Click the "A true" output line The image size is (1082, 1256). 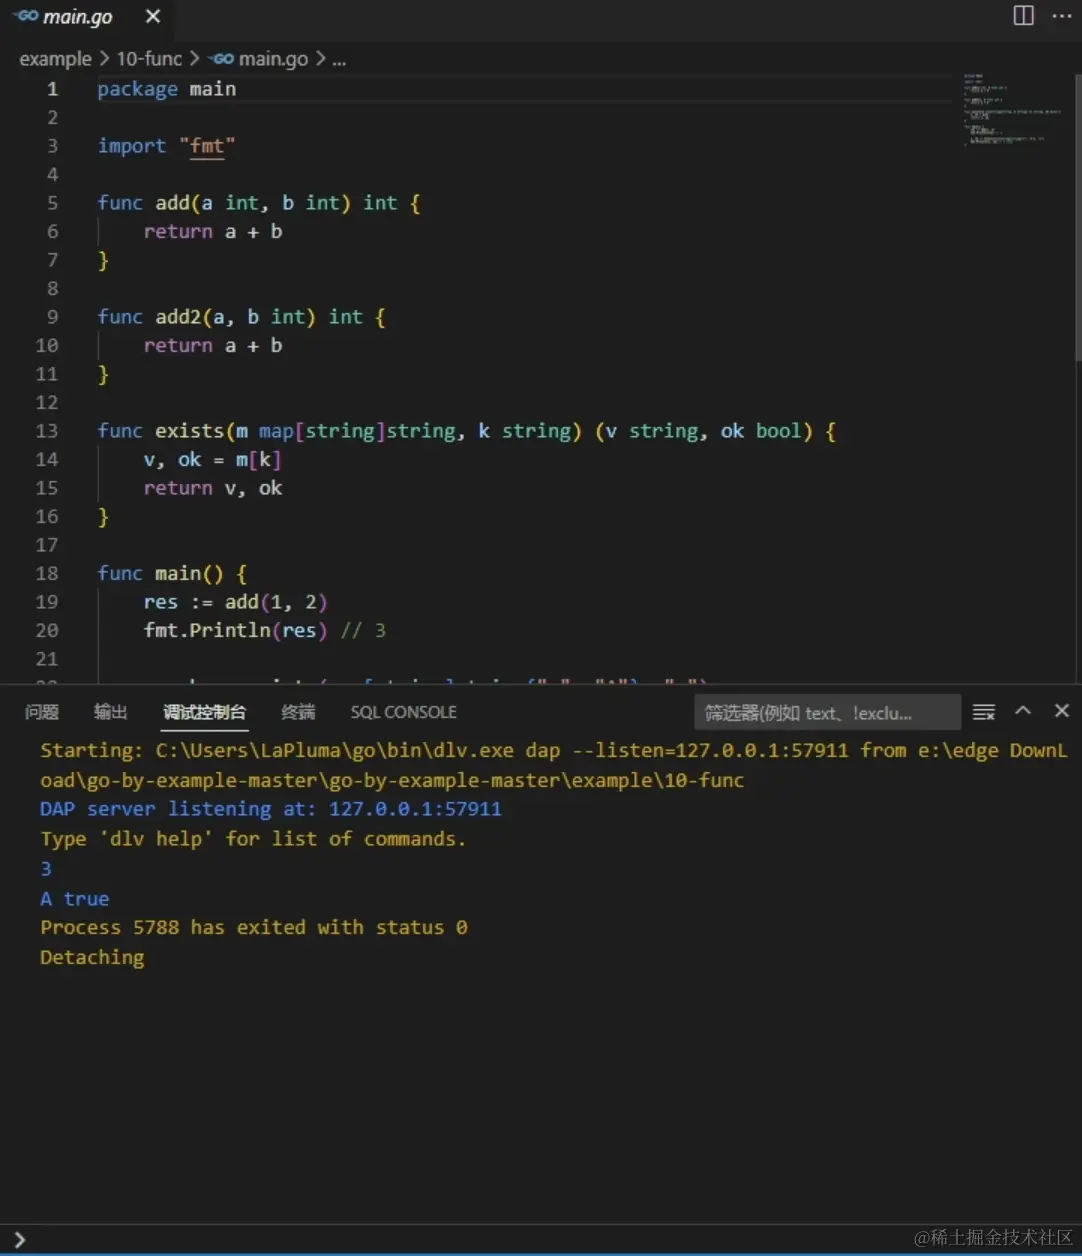tap(75, 898)
